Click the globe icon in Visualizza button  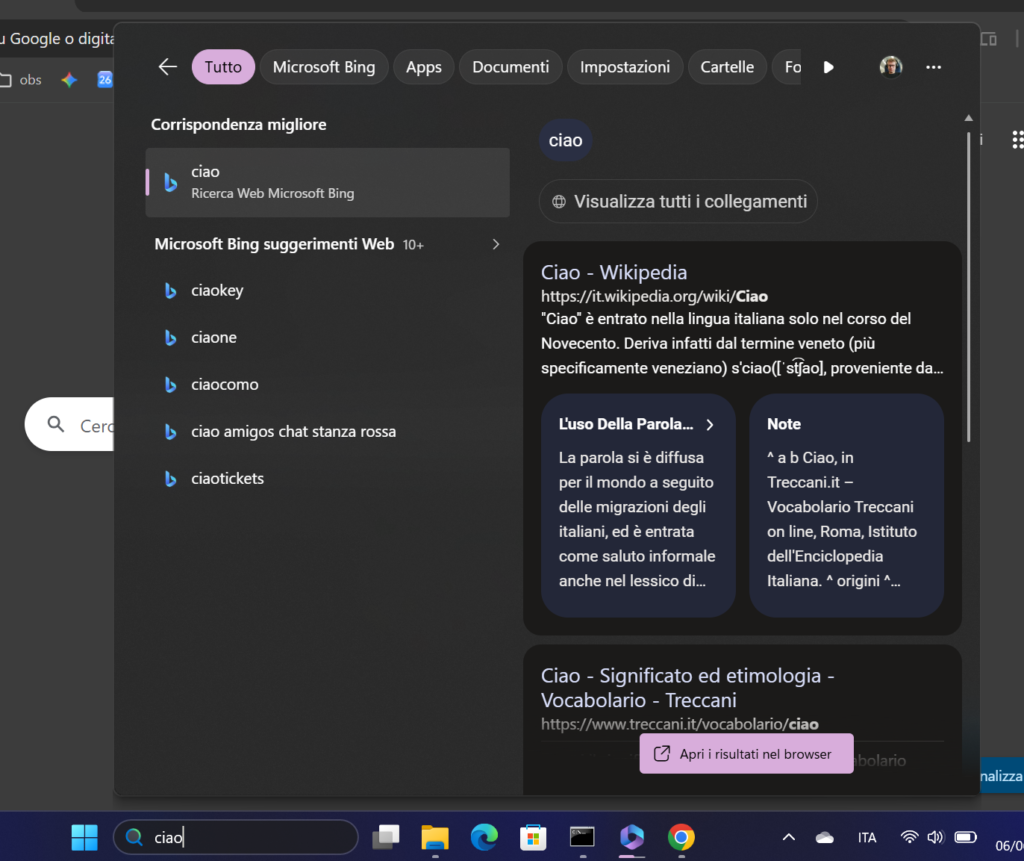pyautogui.click(x=559, y=202)
